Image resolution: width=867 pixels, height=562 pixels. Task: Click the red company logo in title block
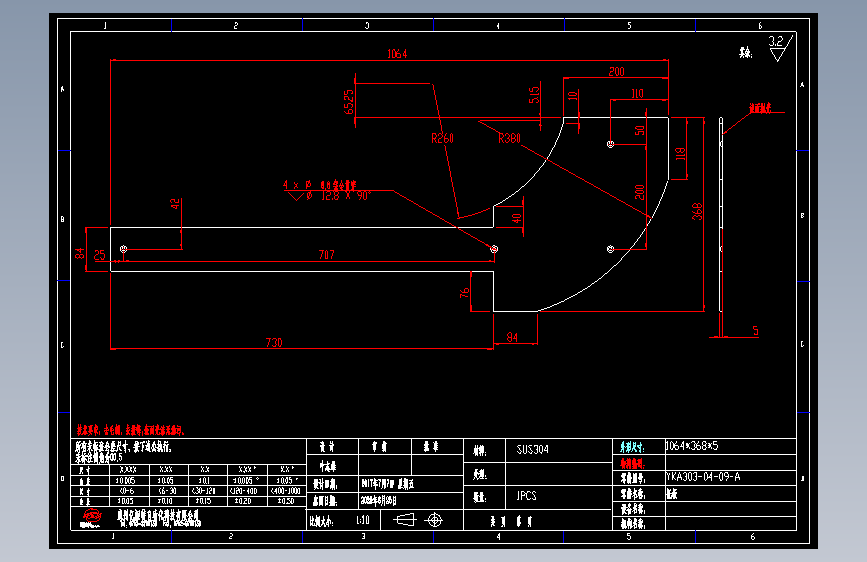(92, 518)
